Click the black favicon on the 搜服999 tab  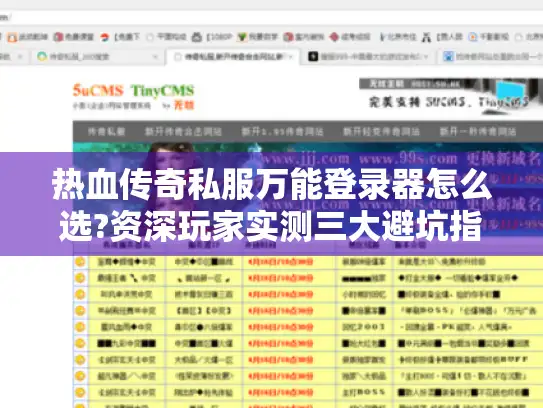[313, 56]
